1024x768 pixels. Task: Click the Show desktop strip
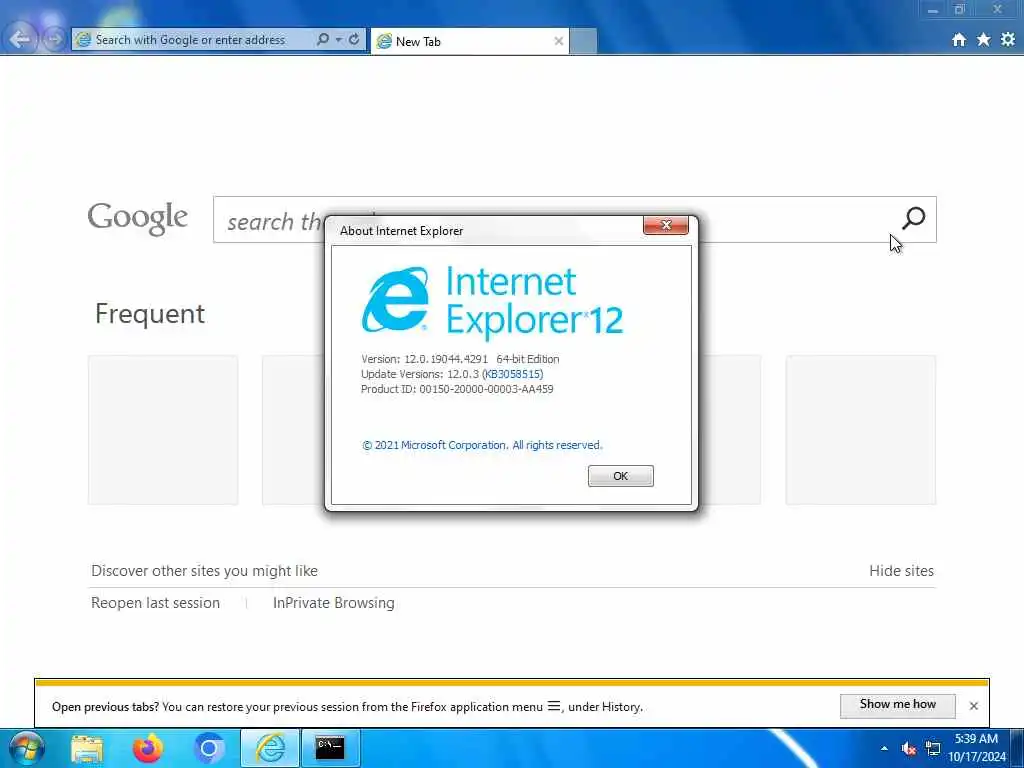[x=1017, y=748]
